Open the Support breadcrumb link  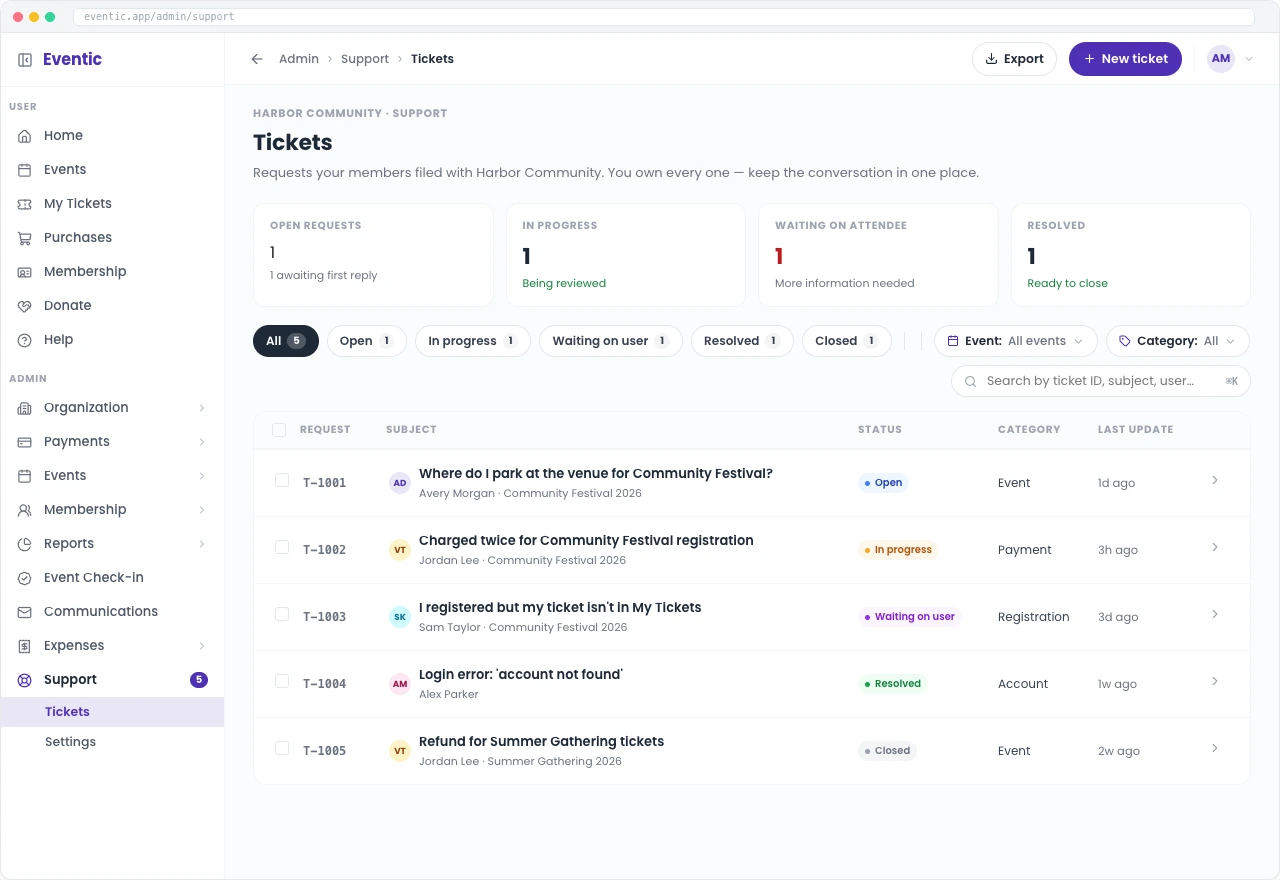(365, 59)
